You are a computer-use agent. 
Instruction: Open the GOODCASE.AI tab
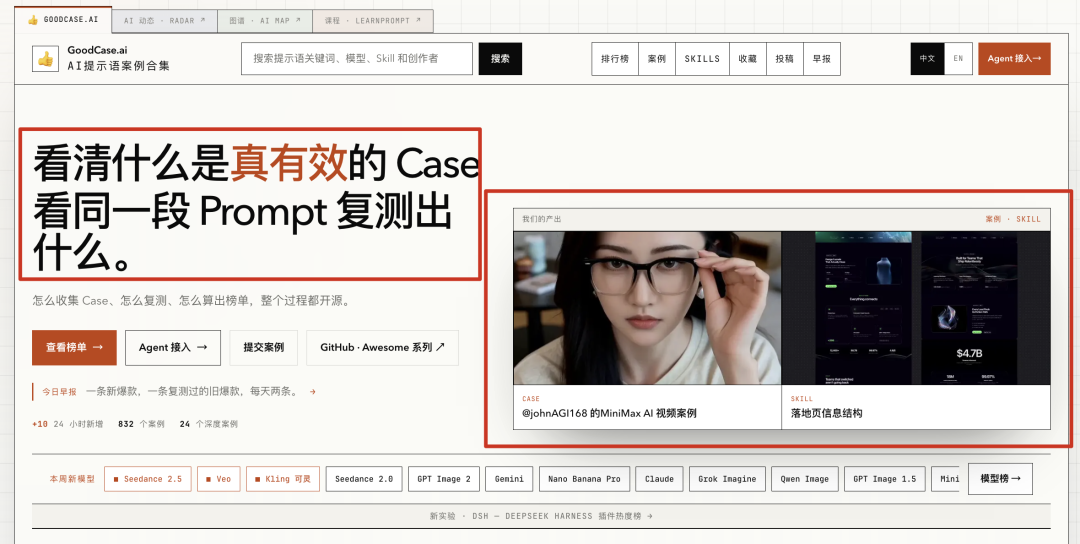[x=63, y=20]
